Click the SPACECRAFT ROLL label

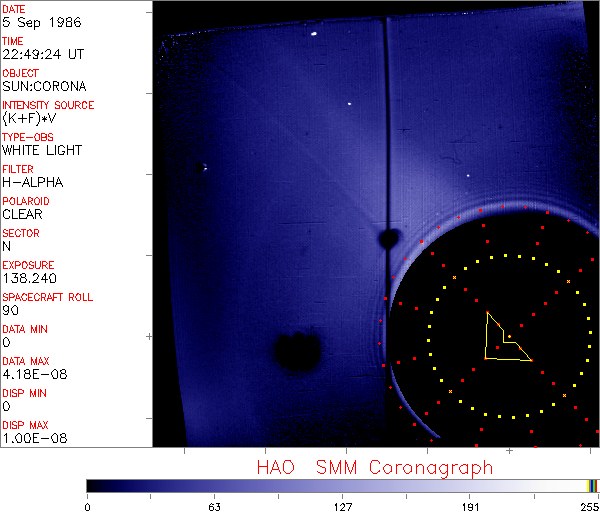click(x=48, y=297)
